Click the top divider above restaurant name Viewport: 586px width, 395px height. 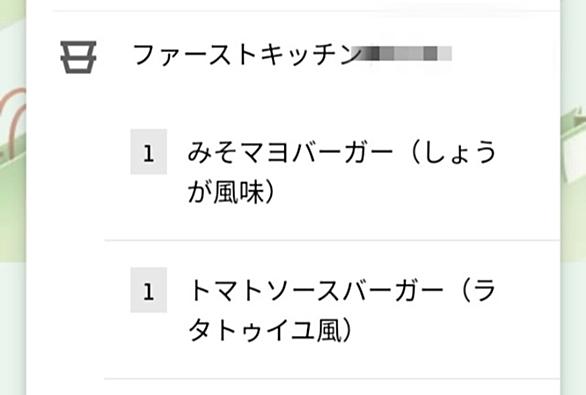coord(306,11)
